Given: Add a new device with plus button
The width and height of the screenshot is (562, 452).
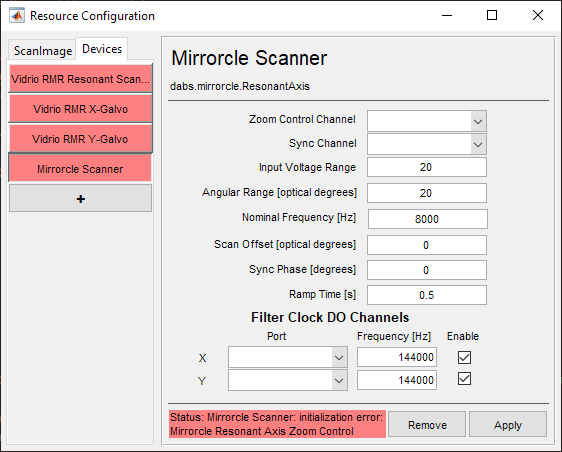Looking at the screenshot, I should click(80, 199).
